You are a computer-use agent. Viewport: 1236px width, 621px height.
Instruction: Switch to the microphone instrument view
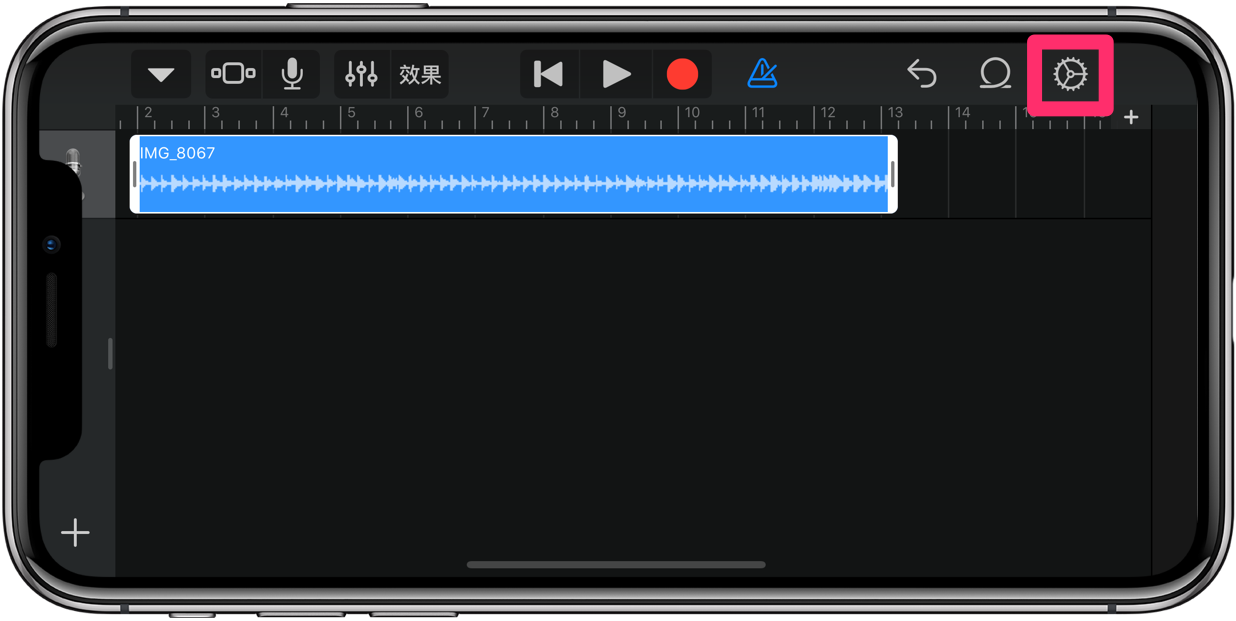pyautogui.click(x=292, y=74)
